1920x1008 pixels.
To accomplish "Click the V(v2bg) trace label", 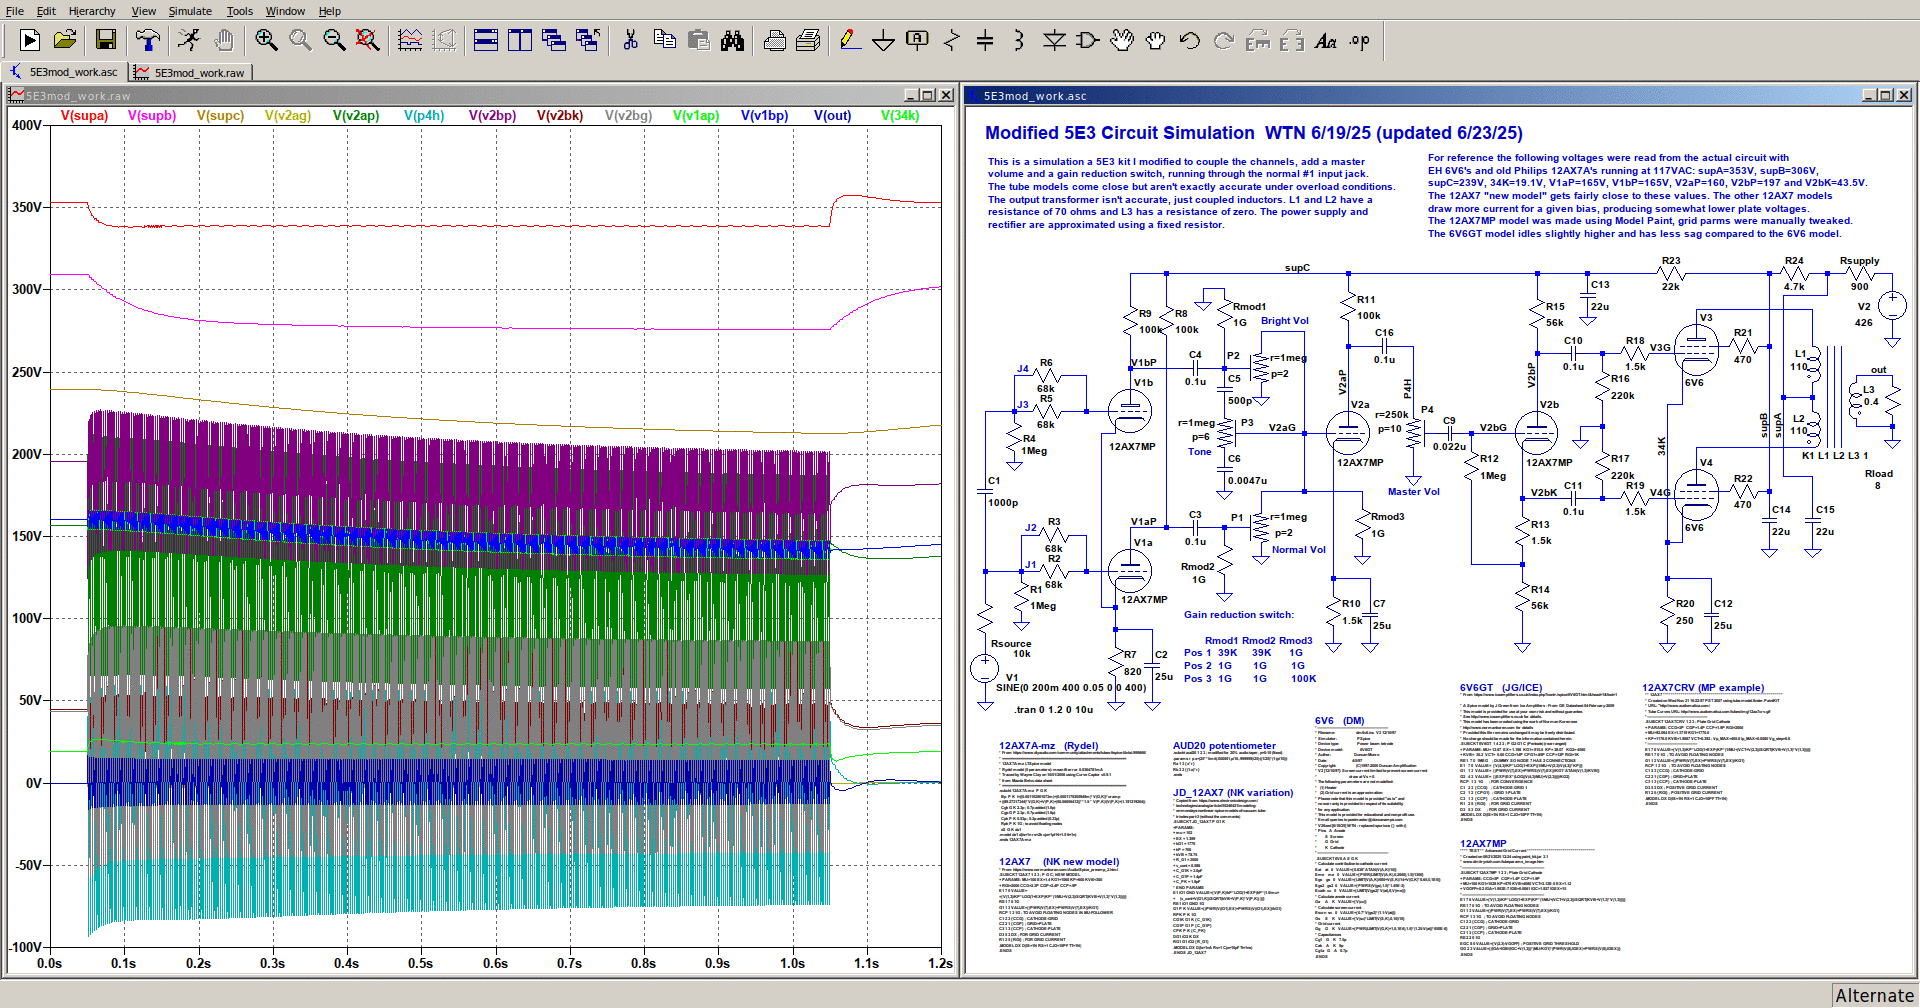I will point(628,115).
